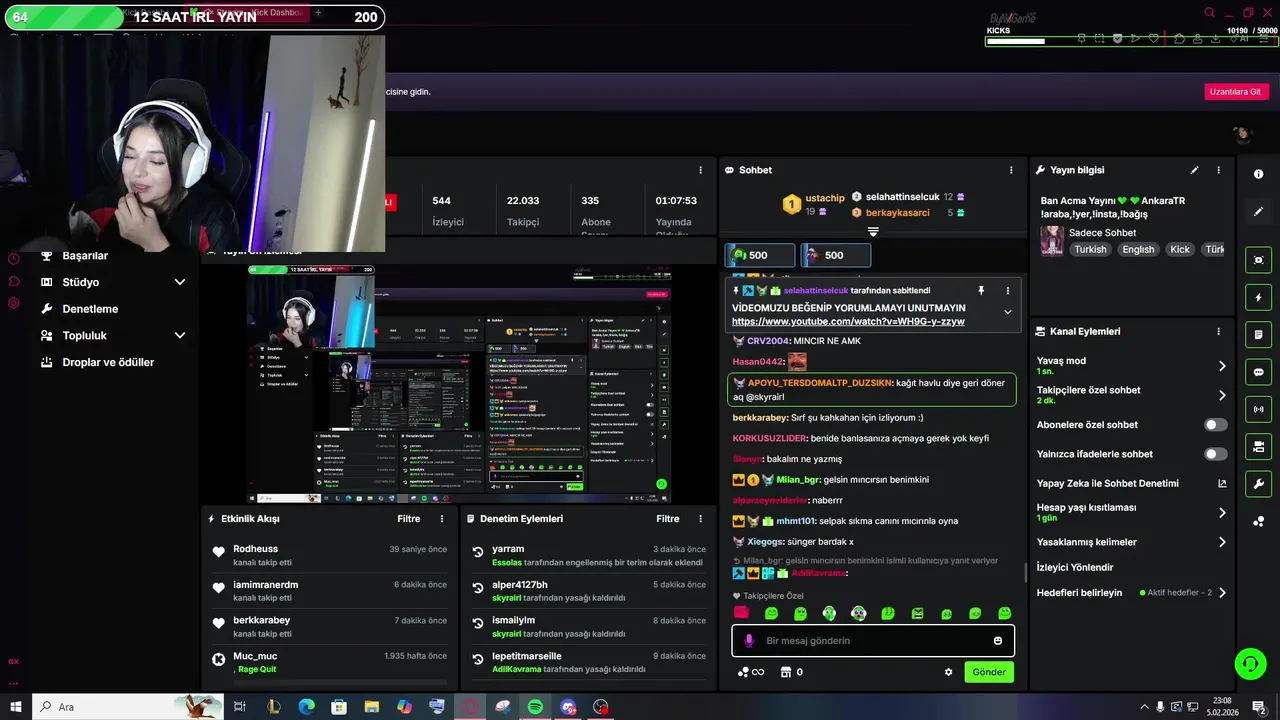Click the stream preview thumbnail

[x=459, y=385]
